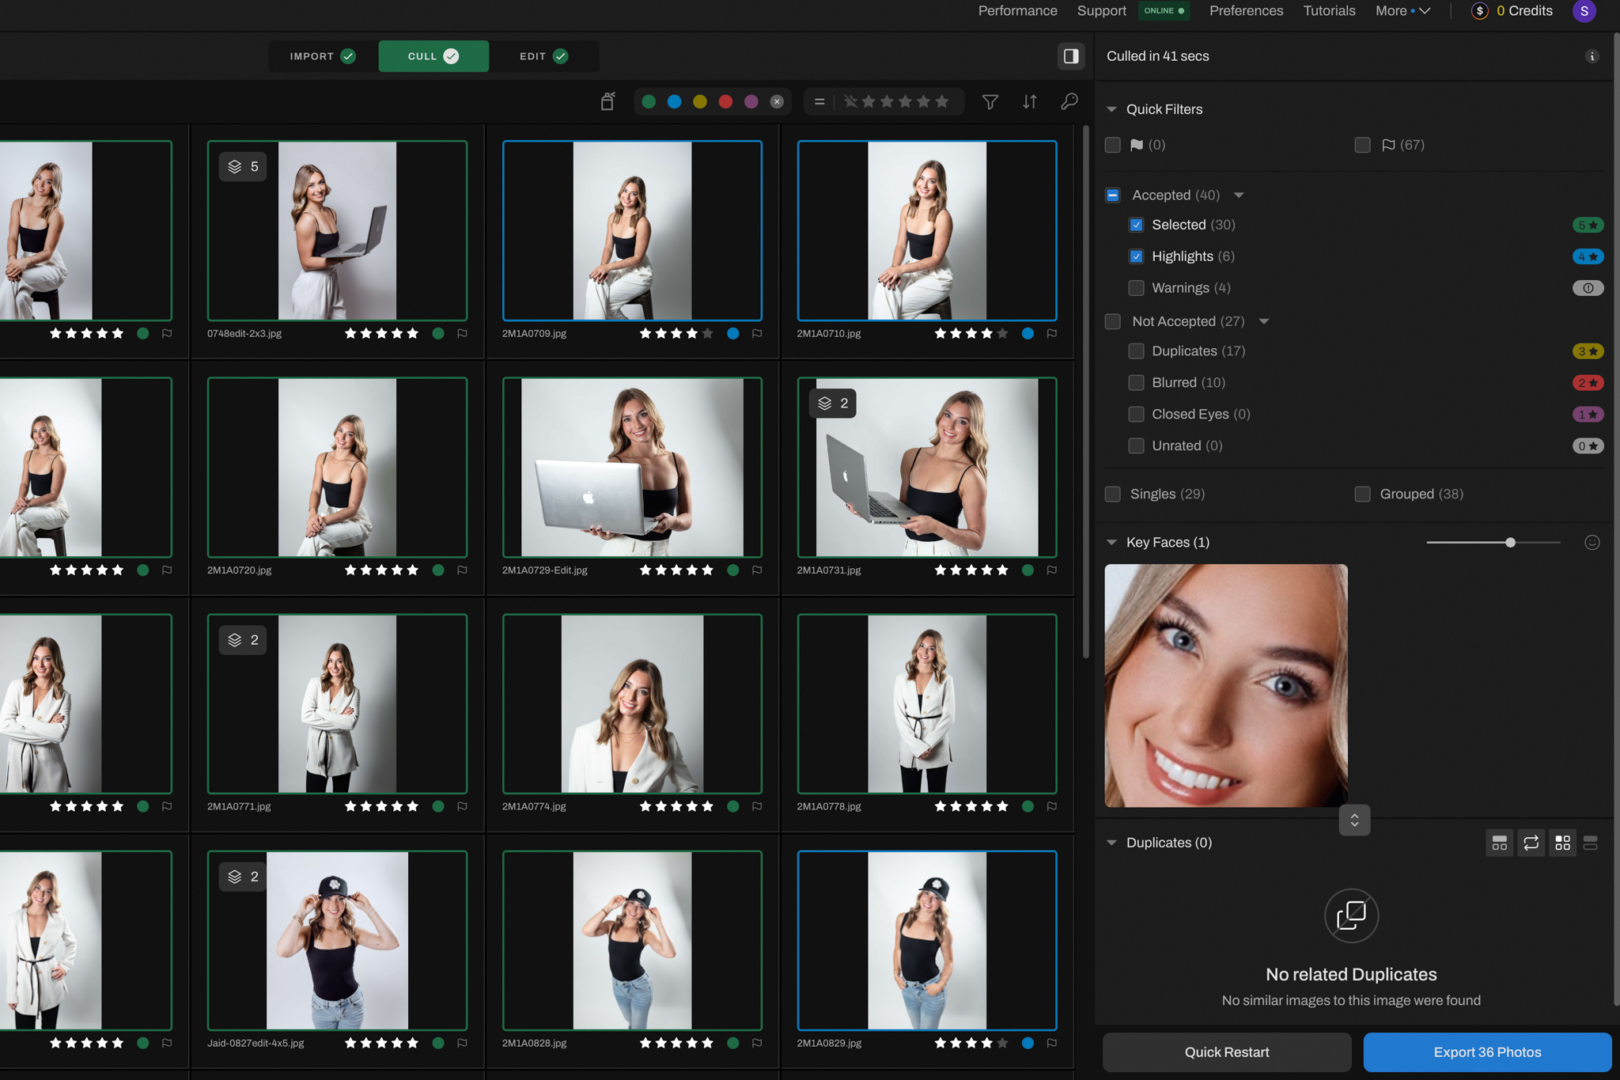Go to the Edit tab

[x=543, y=56]
